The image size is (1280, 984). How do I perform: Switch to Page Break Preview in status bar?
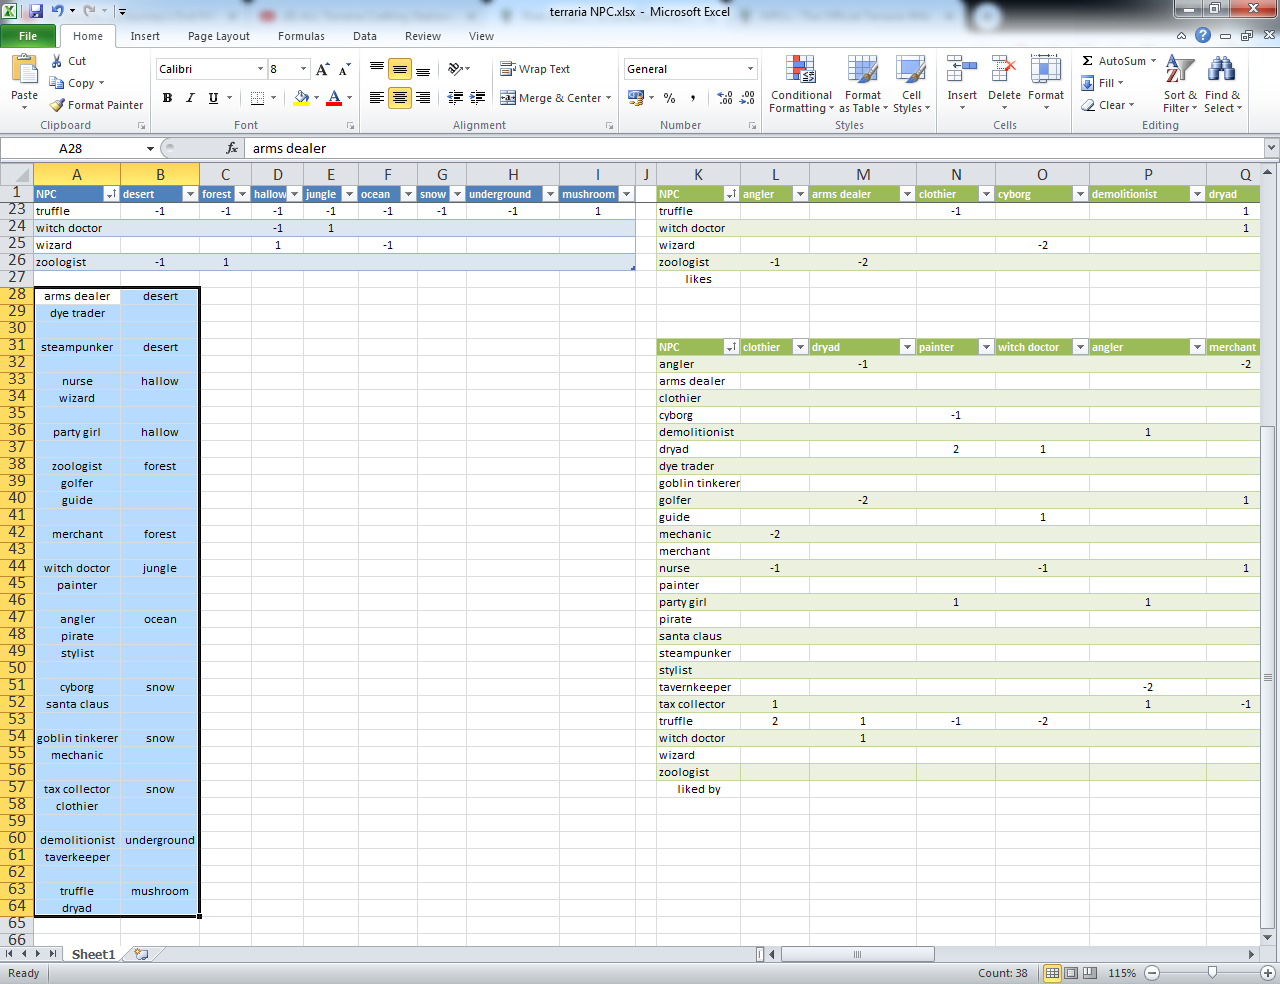click(1089, 973)
